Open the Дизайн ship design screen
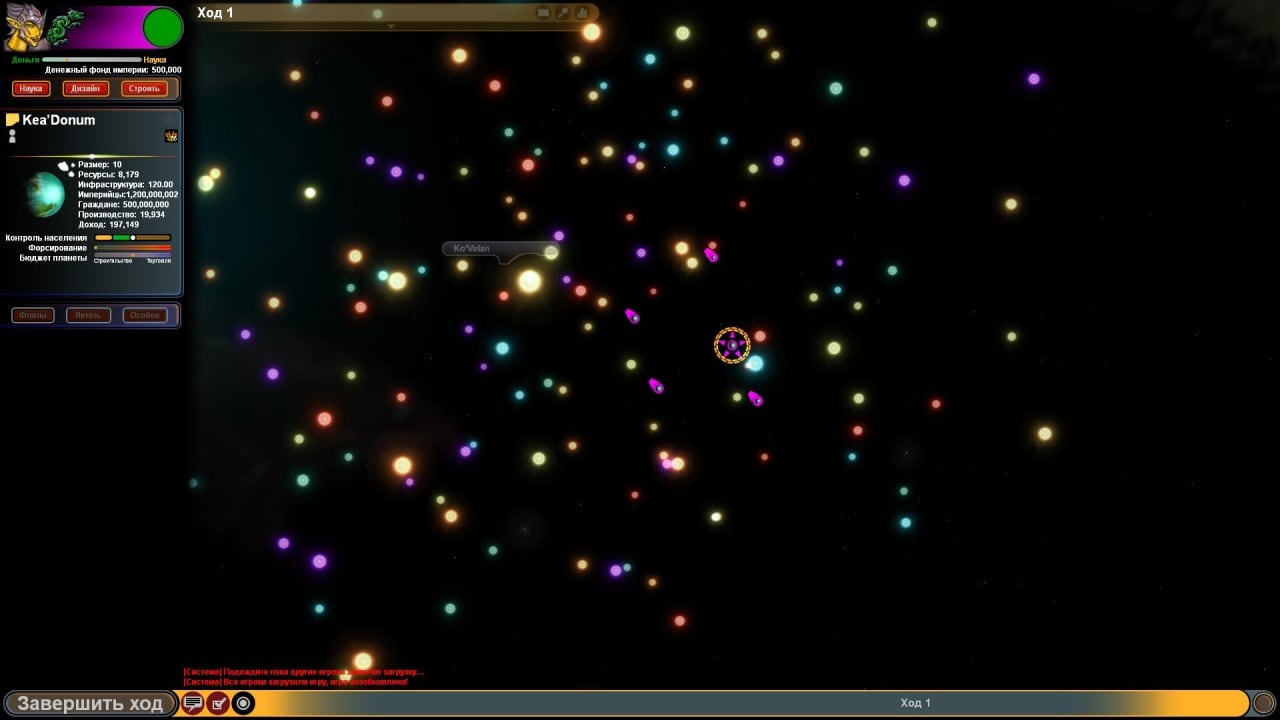Image resolution: width=1280 pixels, height=720 pixels. coord(86,88)
